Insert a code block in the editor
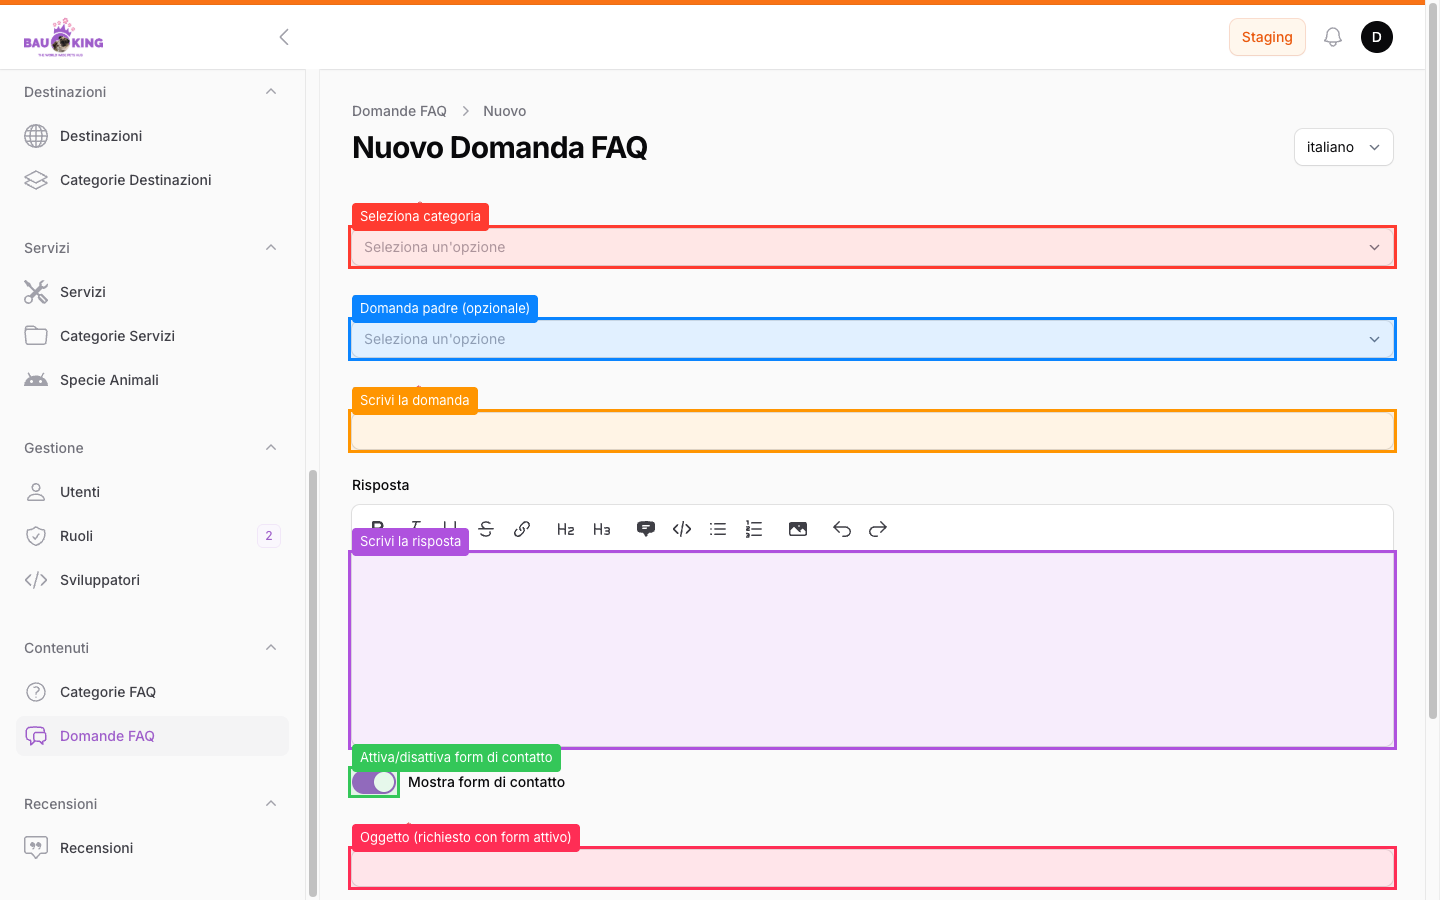 [x=682, y=529]
